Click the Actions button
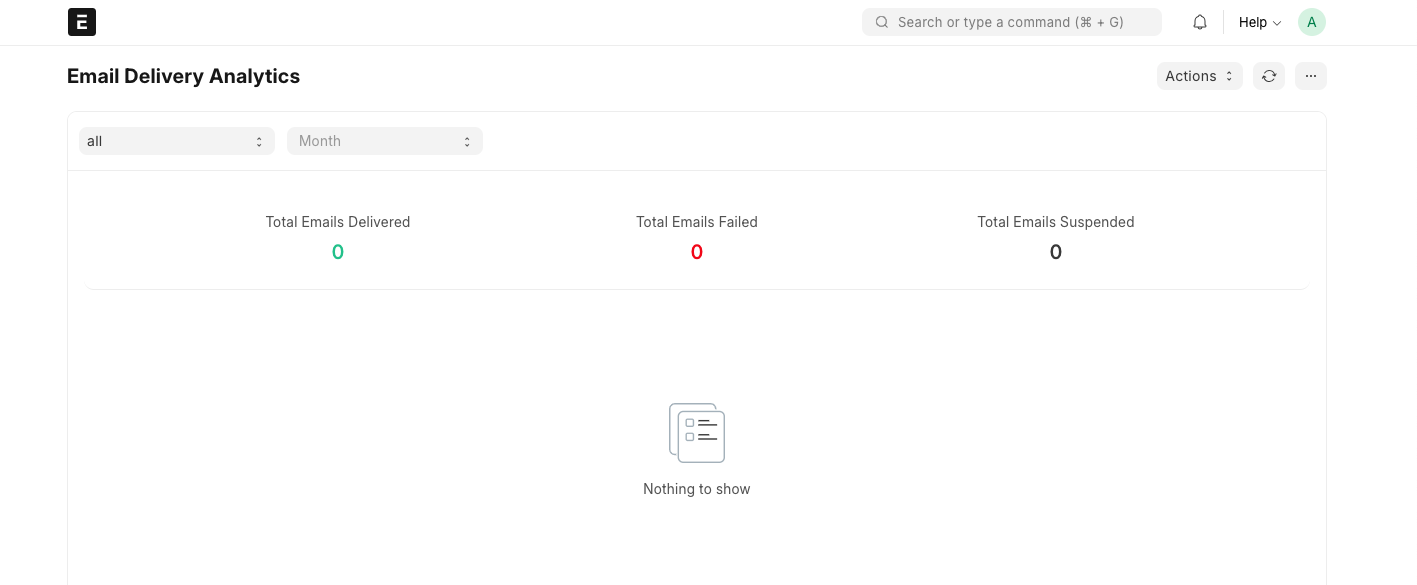The height and width of the screenshot is (585, 1417). (x=1192, y=76)
